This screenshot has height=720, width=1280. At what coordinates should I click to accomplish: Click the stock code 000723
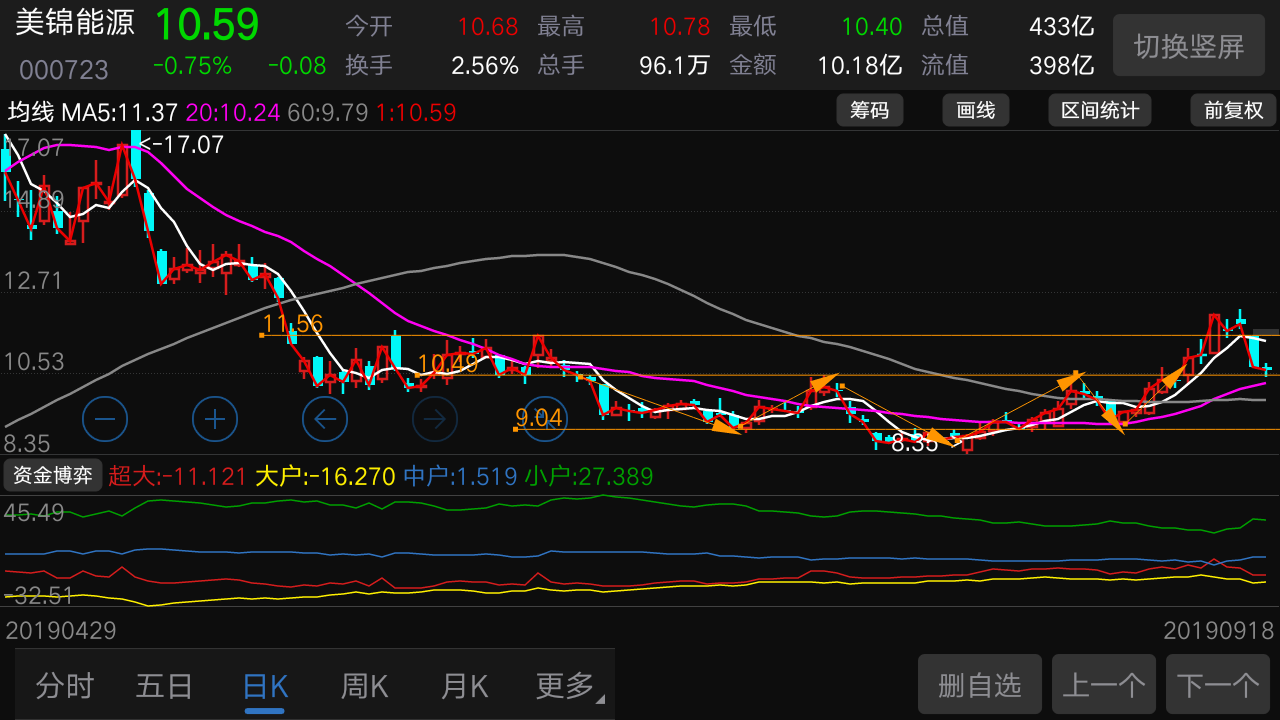[x=64, y=69]
